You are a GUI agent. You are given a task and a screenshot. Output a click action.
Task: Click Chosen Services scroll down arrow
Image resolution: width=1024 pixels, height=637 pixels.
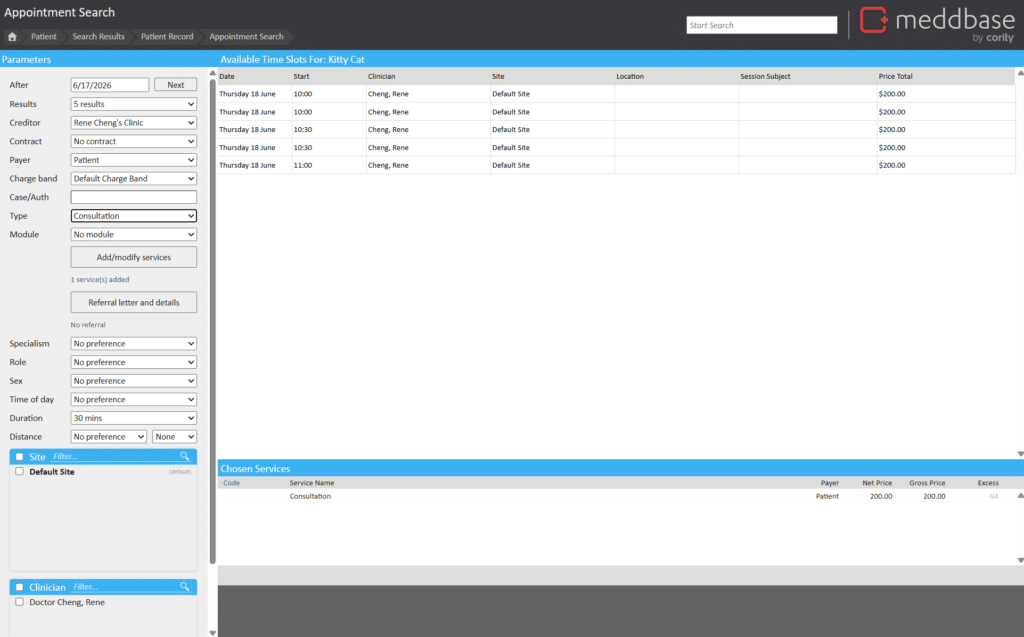point(1020,560)
